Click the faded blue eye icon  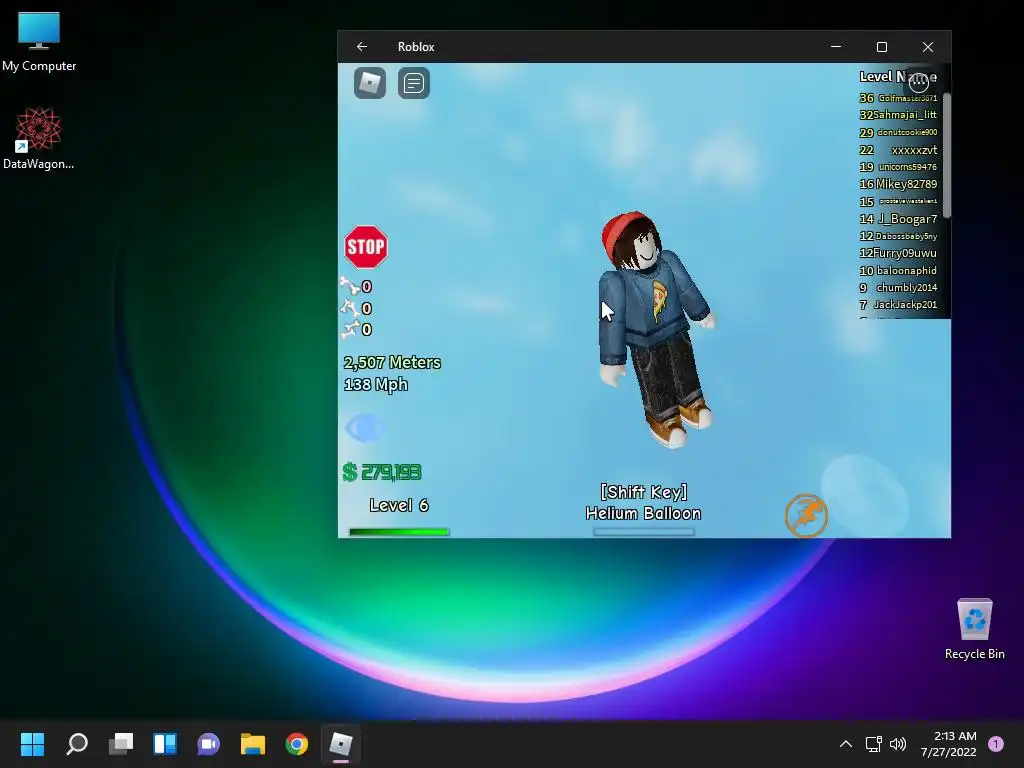pos(364,428)
